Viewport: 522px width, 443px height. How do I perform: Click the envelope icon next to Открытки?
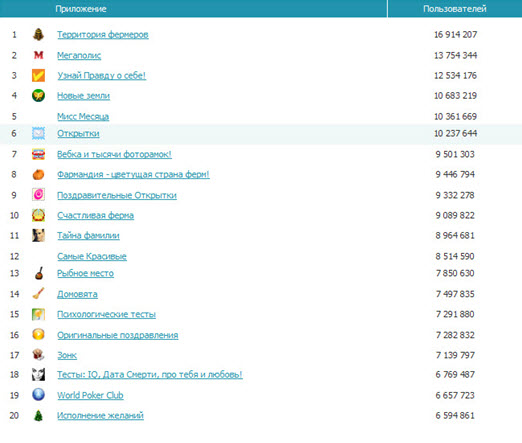pyautogui.click(x=38, y=133)
